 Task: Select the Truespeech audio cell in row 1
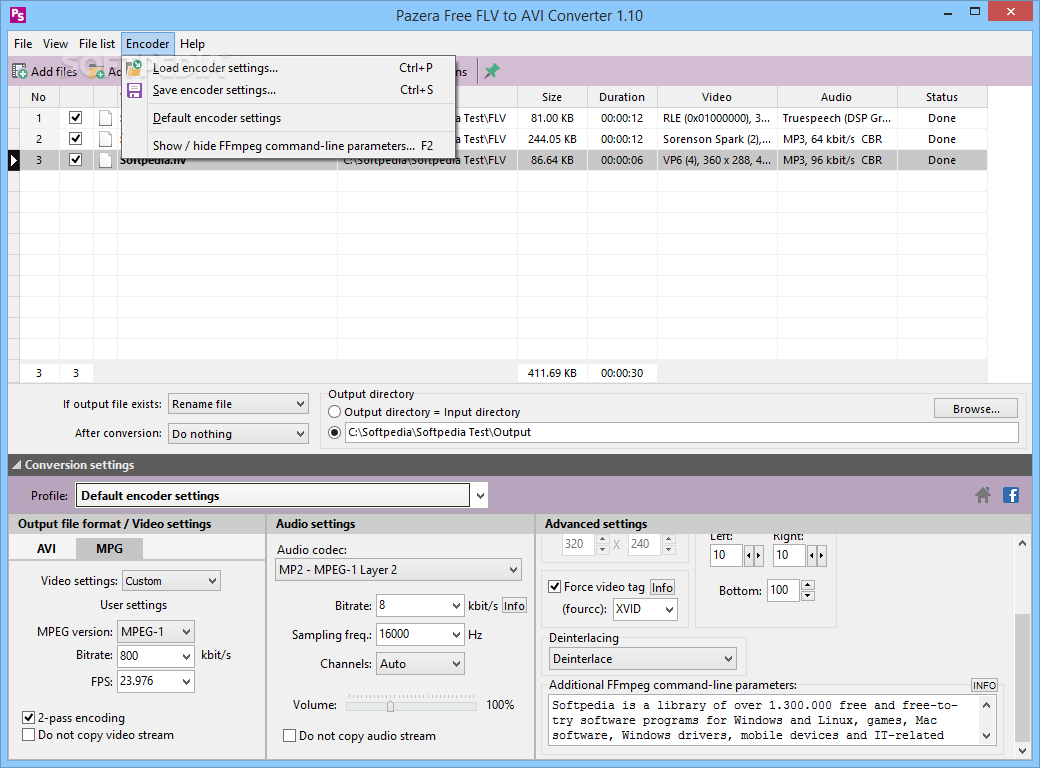pos(837,118)
